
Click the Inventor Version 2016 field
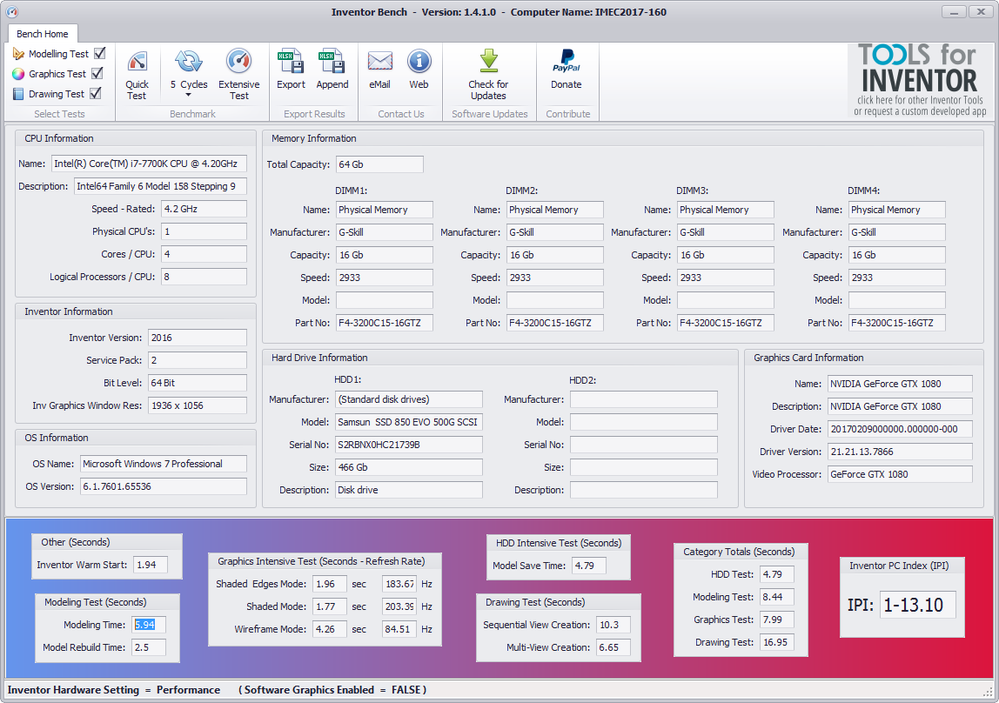pos(197,338)
